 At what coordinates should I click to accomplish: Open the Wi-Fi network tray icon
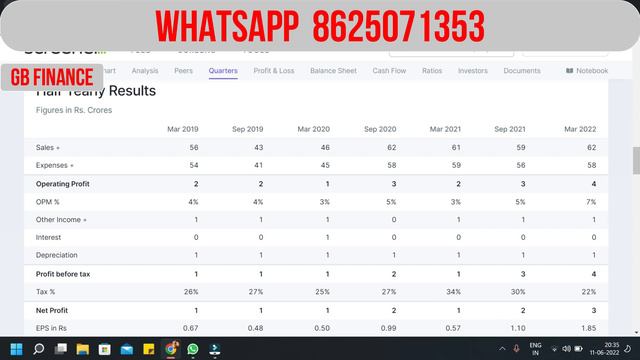(554, 349)
